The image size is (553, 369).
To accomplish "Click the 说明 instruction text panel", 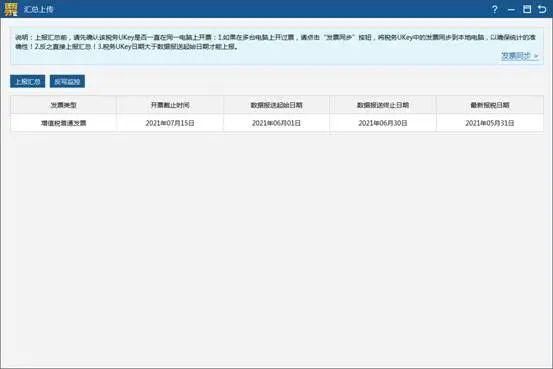I will pos(277,46).
